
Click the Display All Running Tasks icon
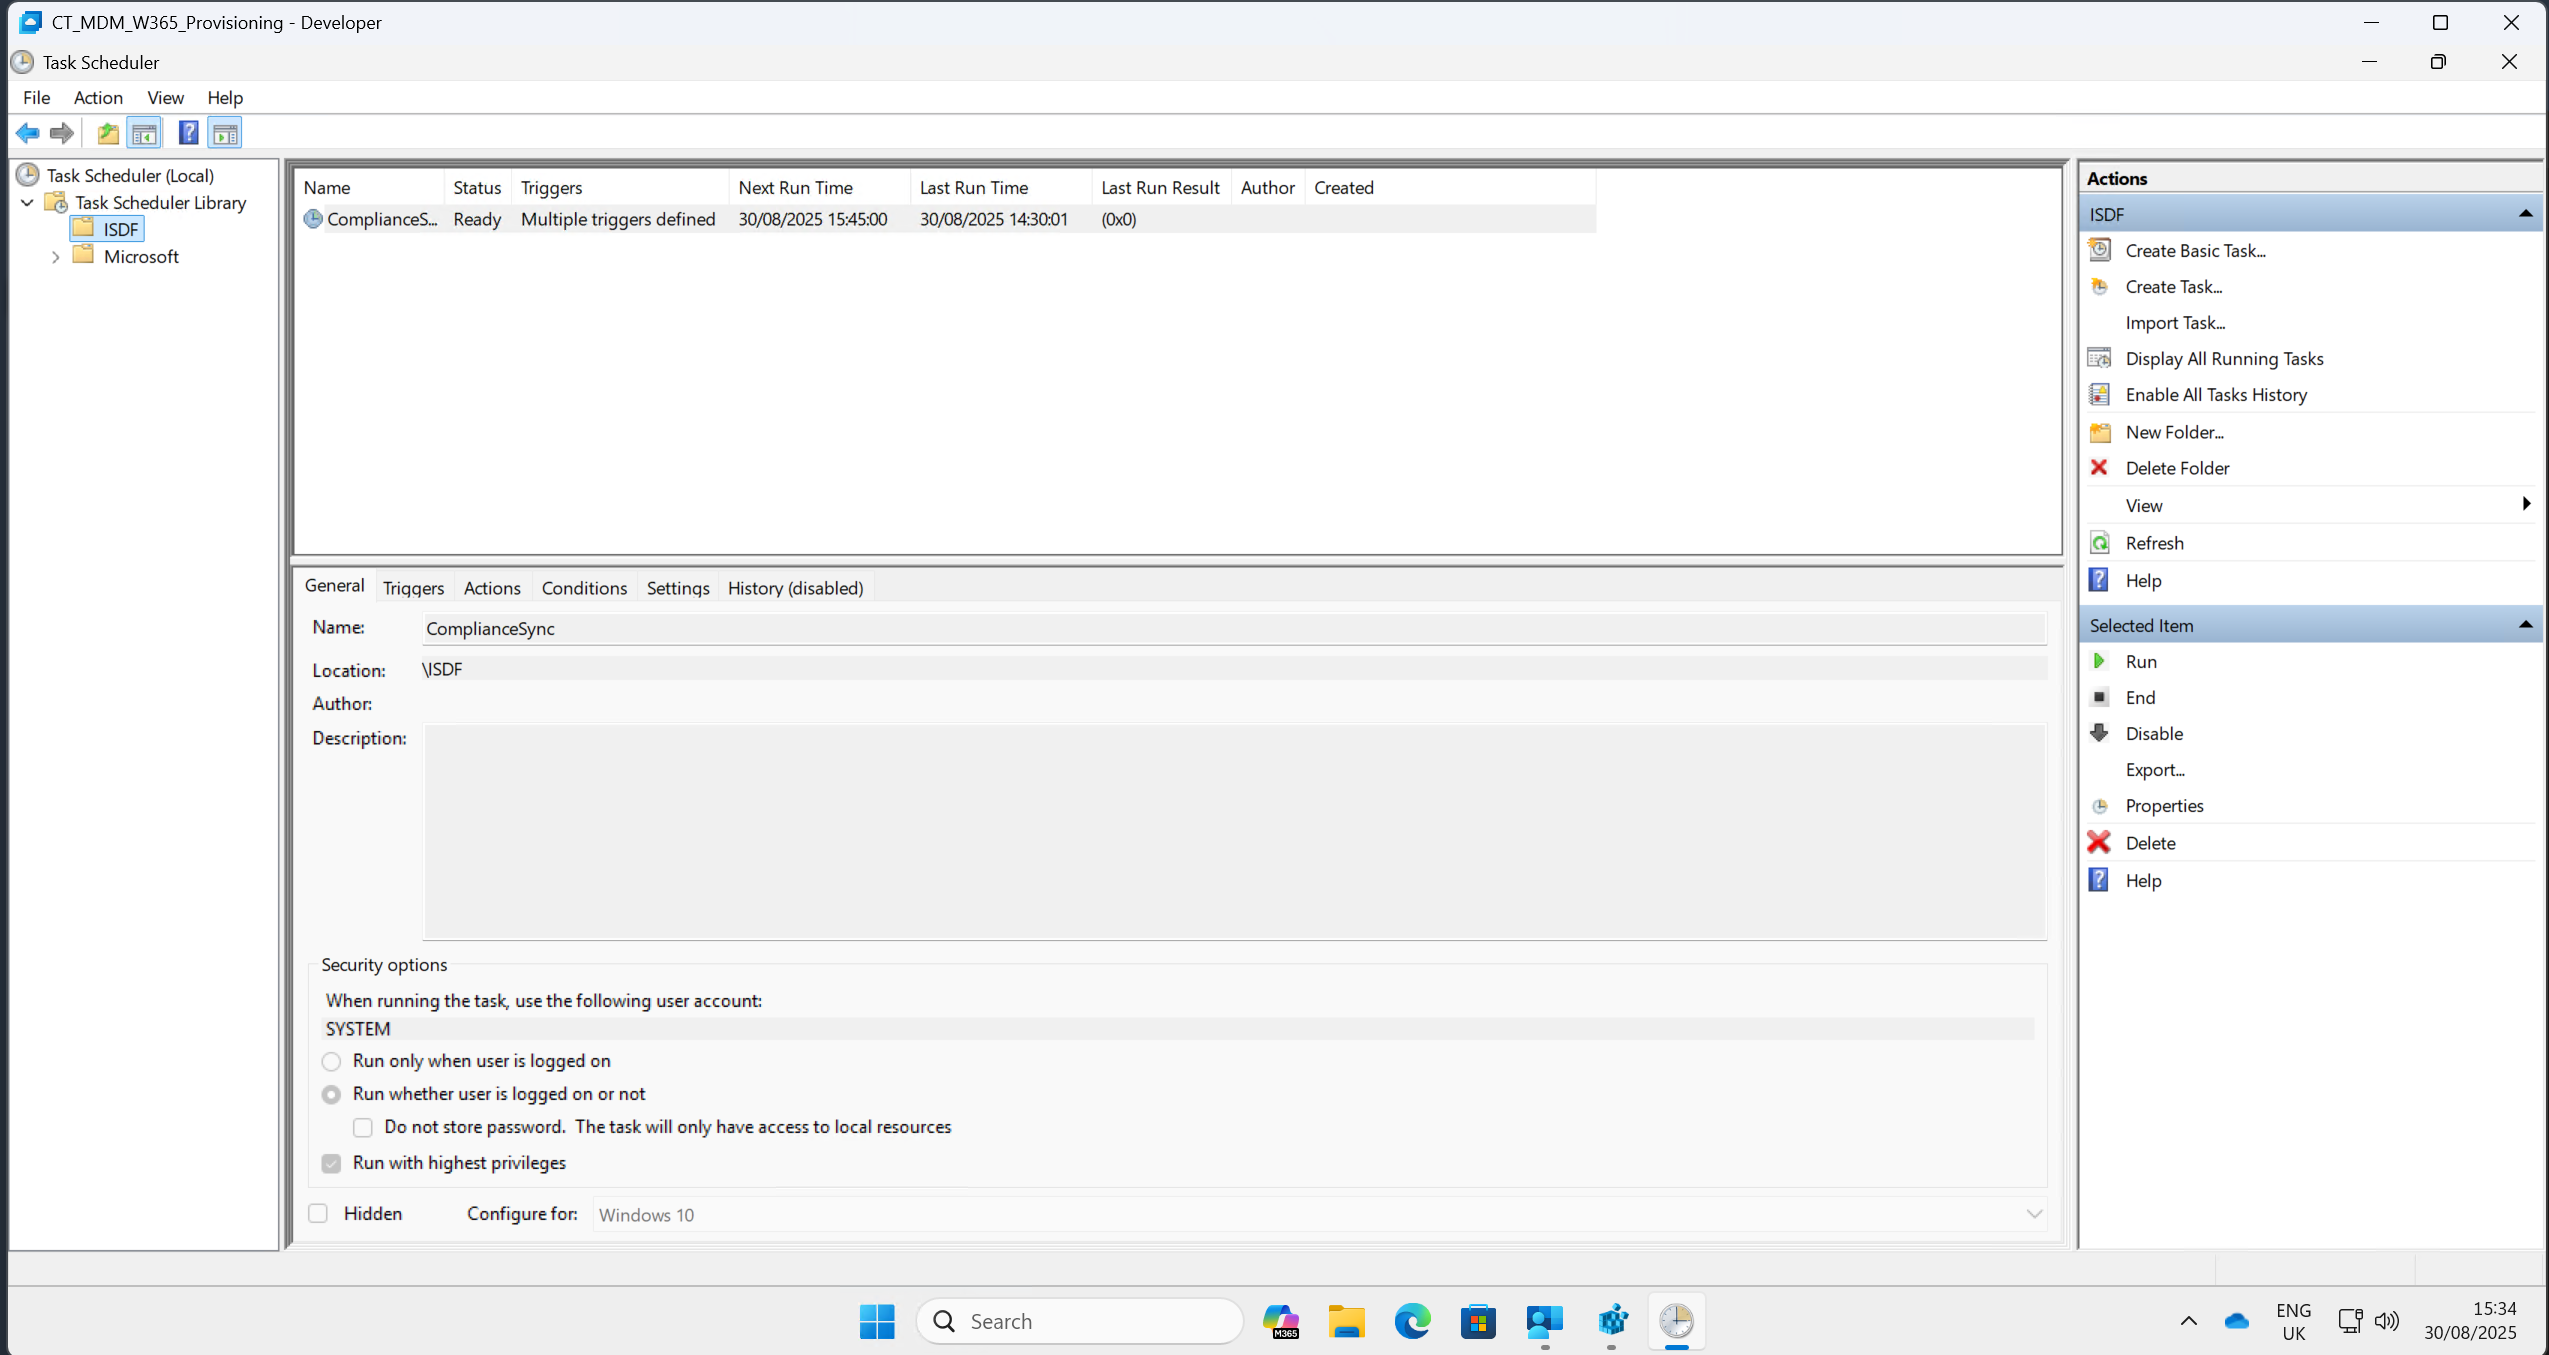[2100, 358]
